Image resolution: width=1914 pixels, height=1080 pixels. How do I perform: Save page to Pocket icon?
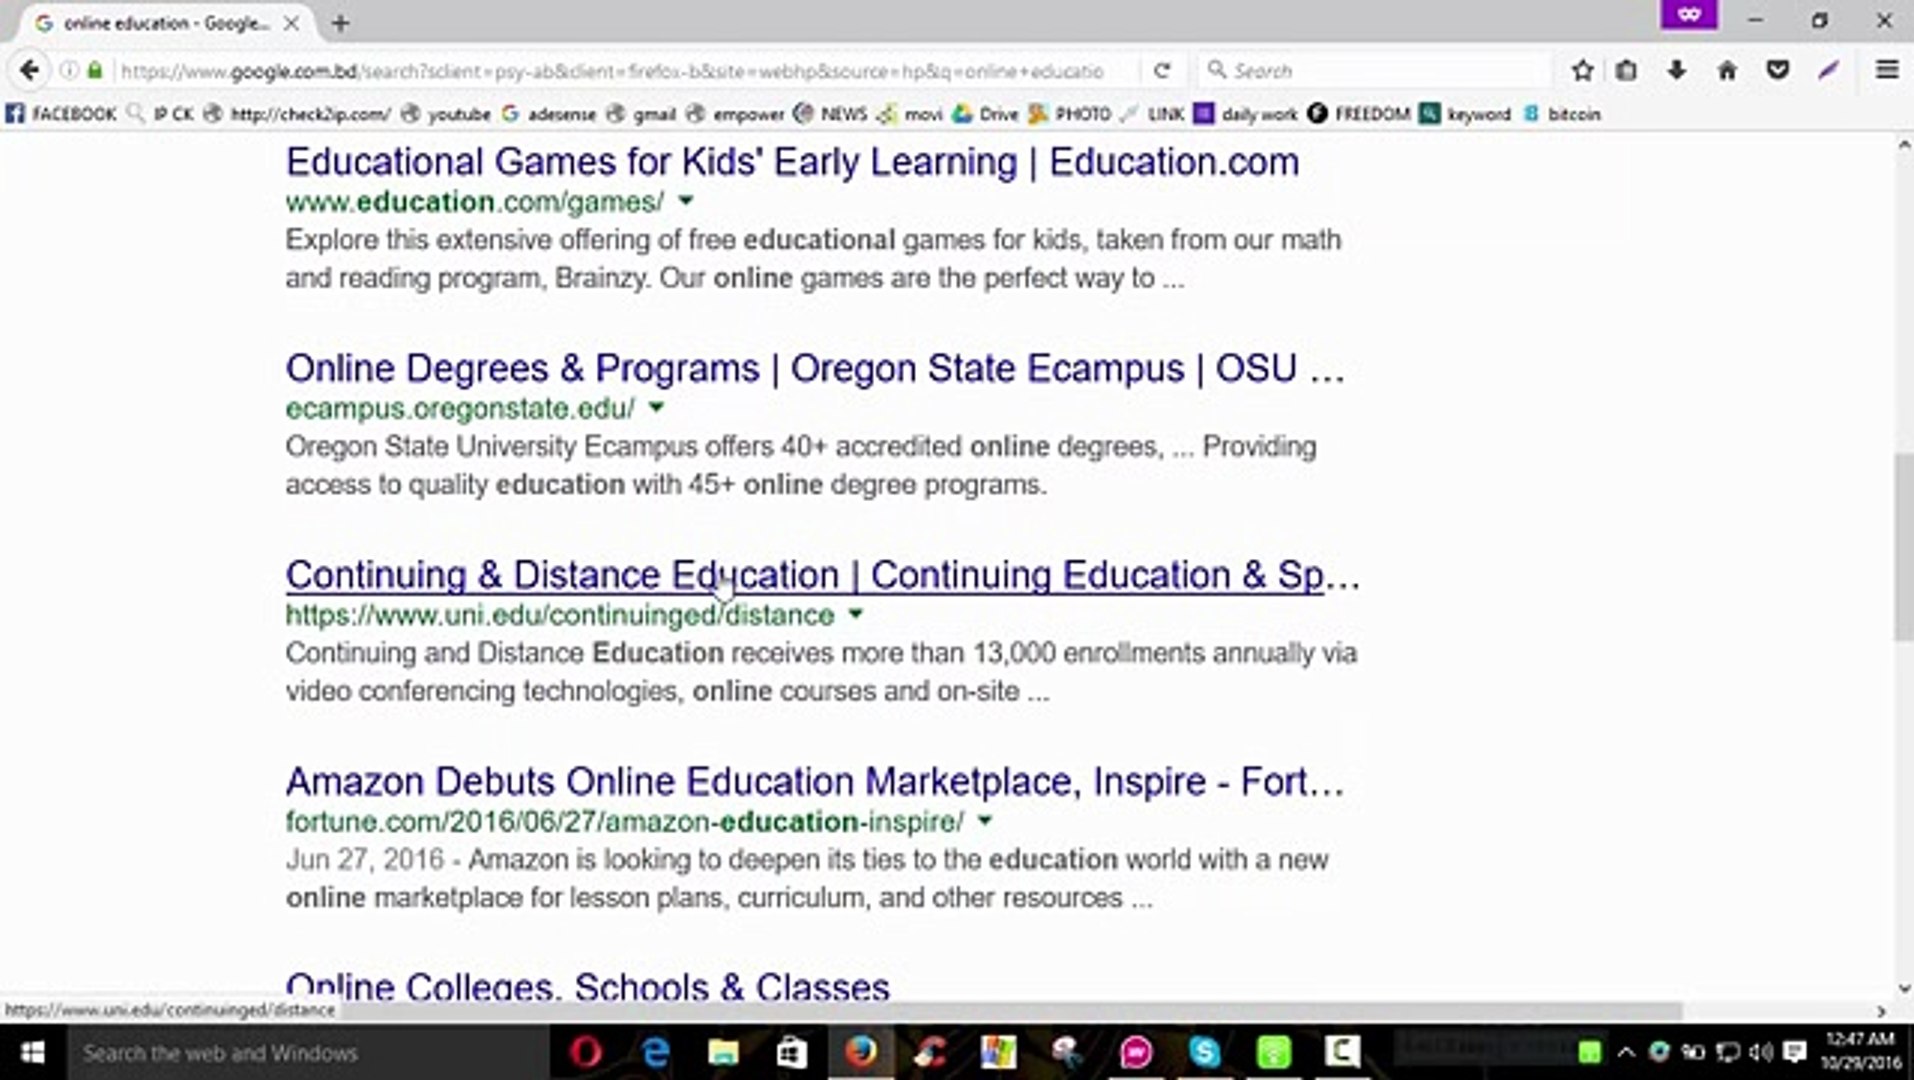pyautogui.click(x=1777, y=70)
